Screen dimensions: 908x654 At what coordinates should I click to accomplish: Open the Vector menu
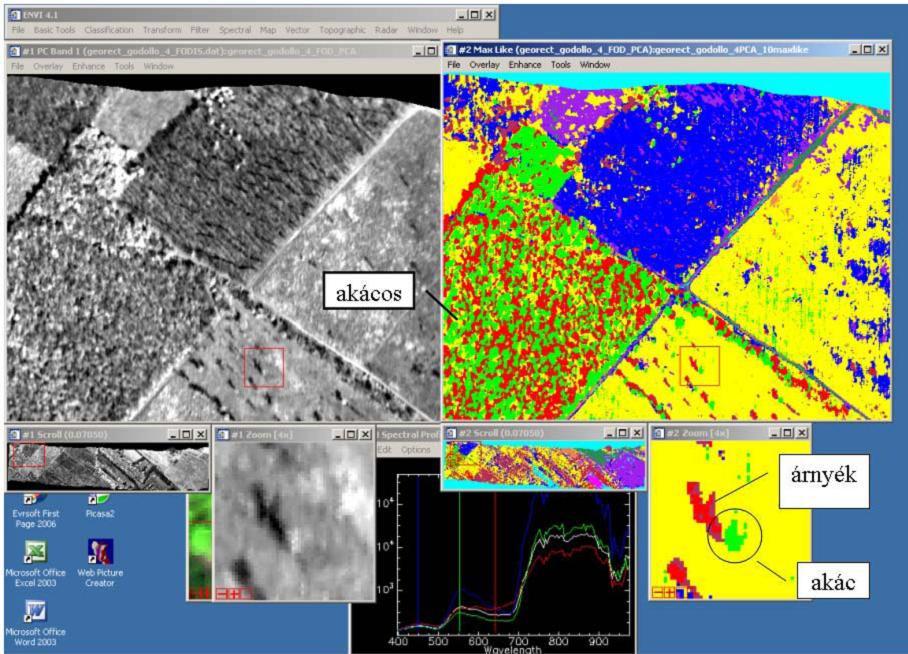(297, 30)
